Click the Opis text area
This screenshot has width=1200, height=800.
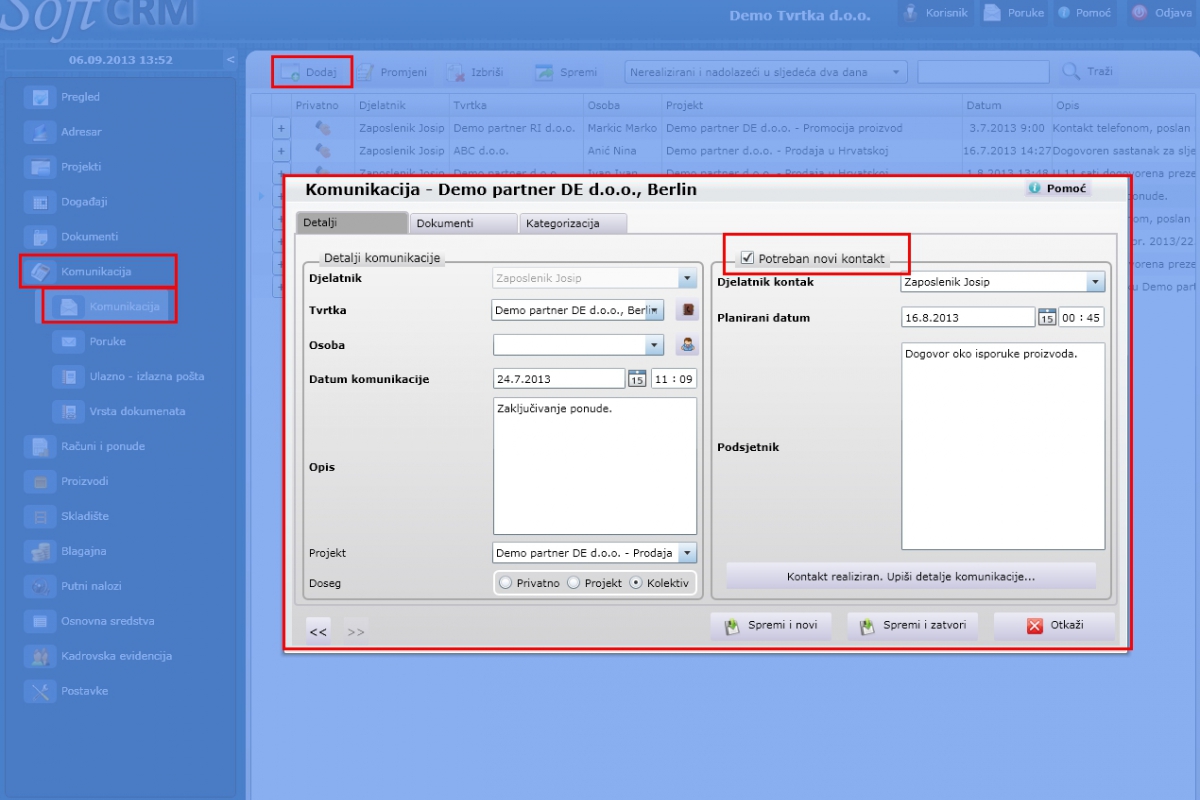pos(595,466)
